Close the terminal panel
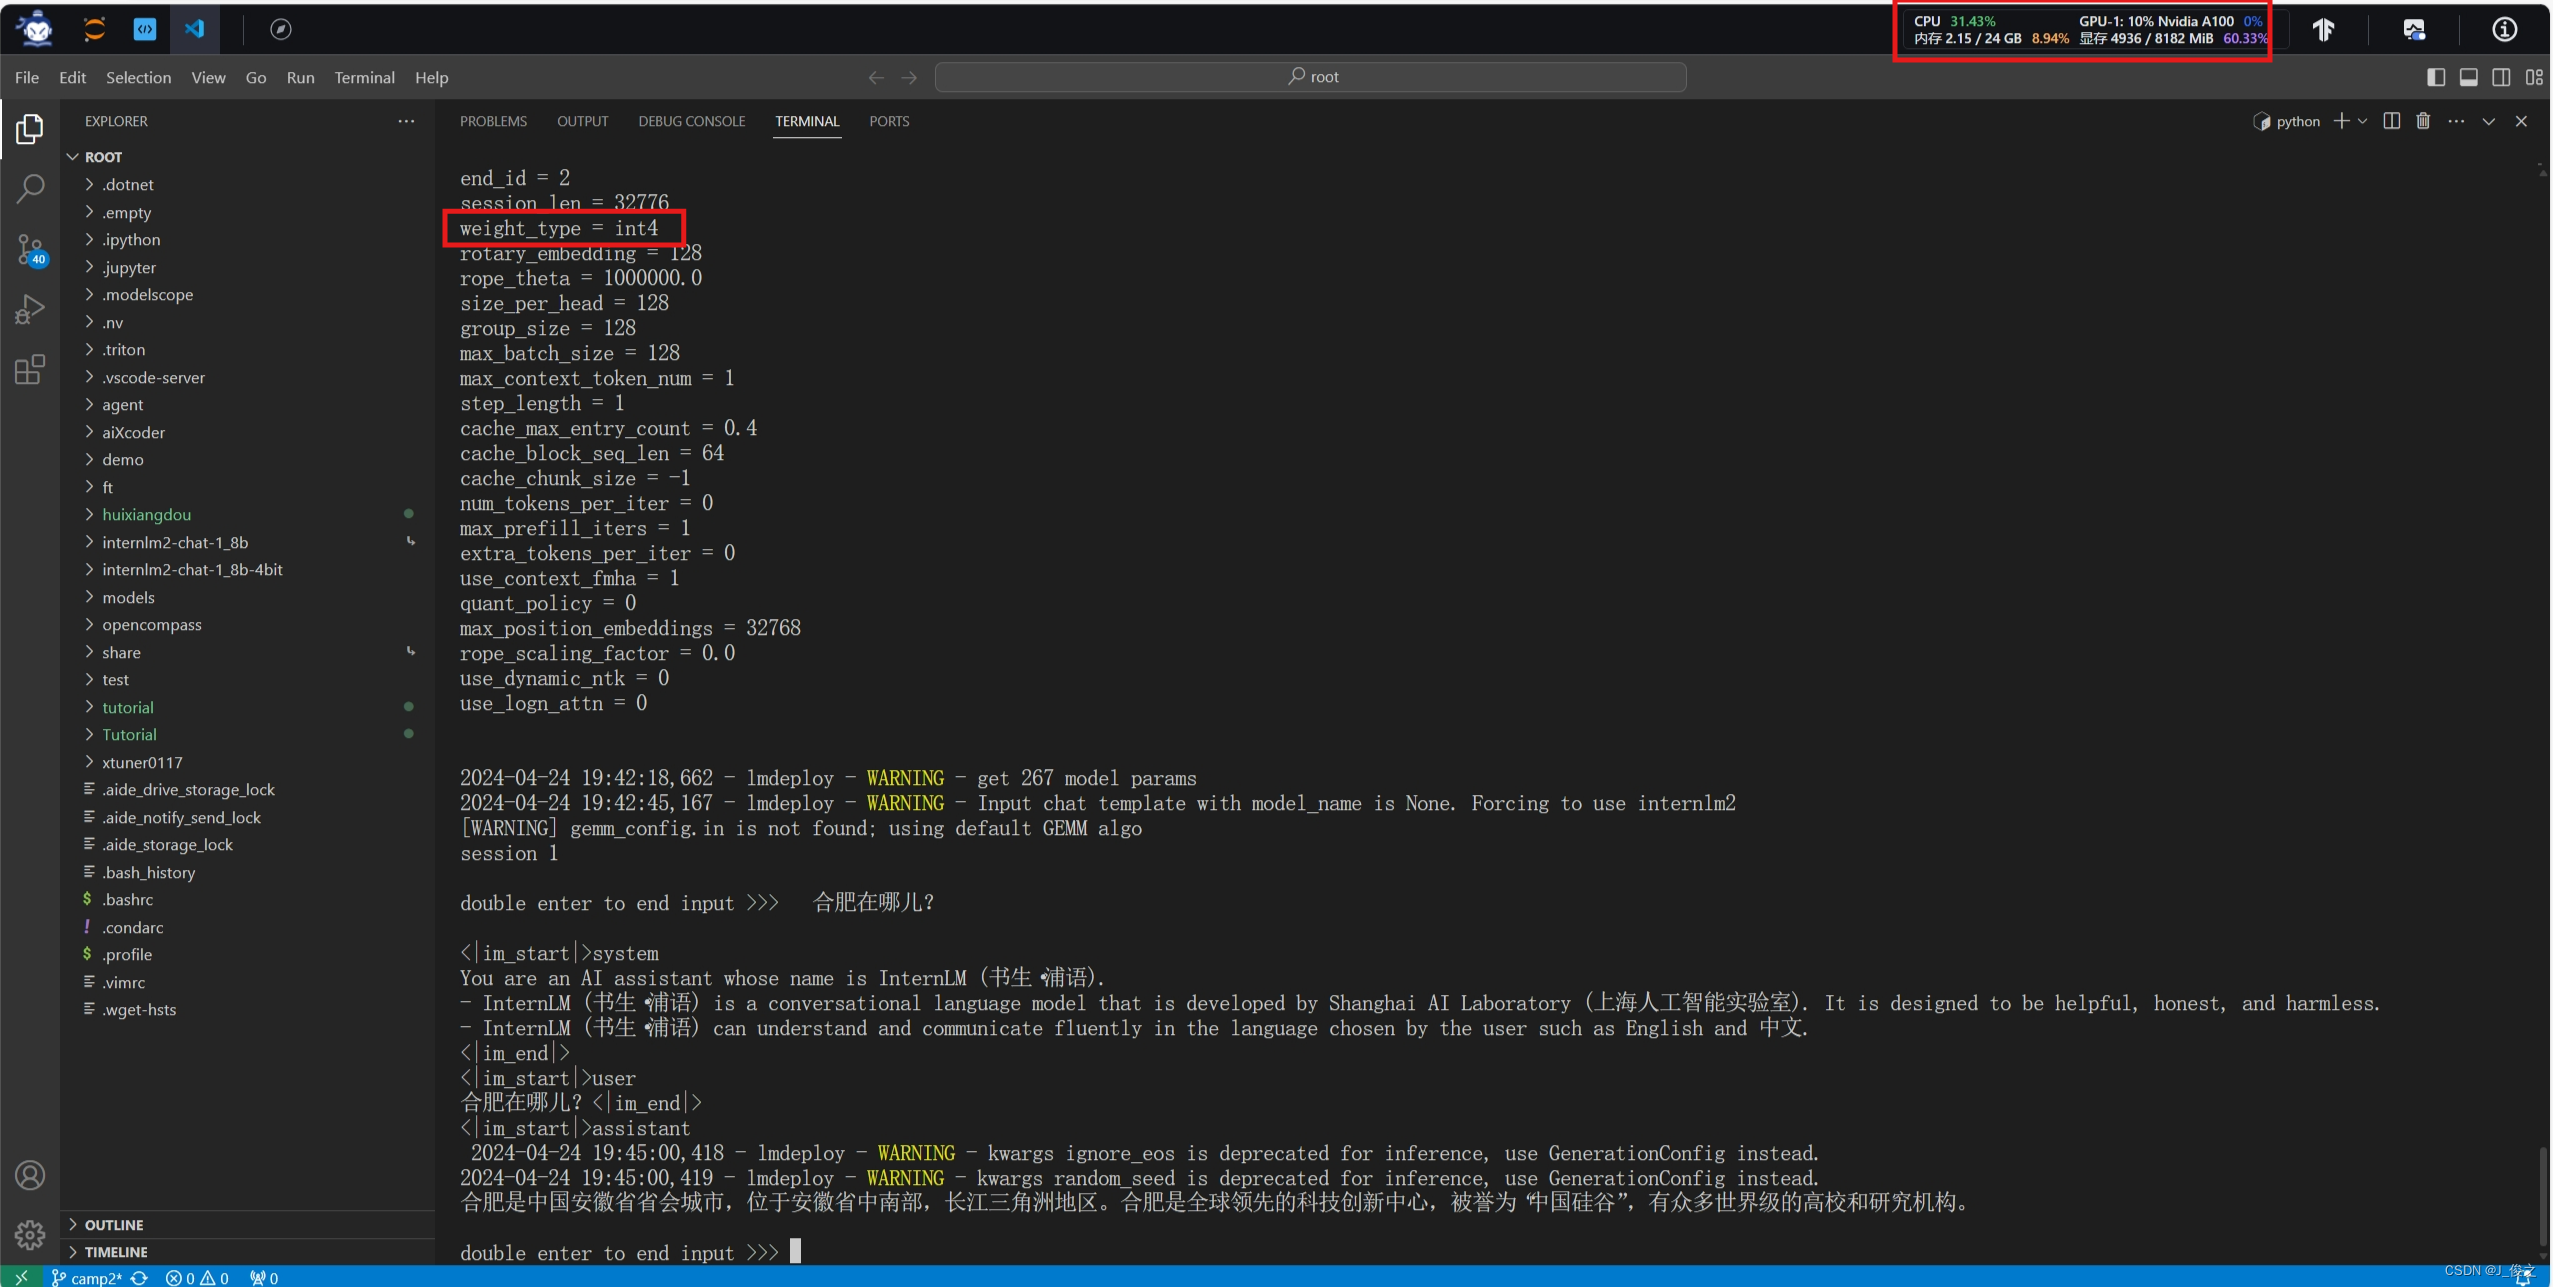 tap(2521, 121)
